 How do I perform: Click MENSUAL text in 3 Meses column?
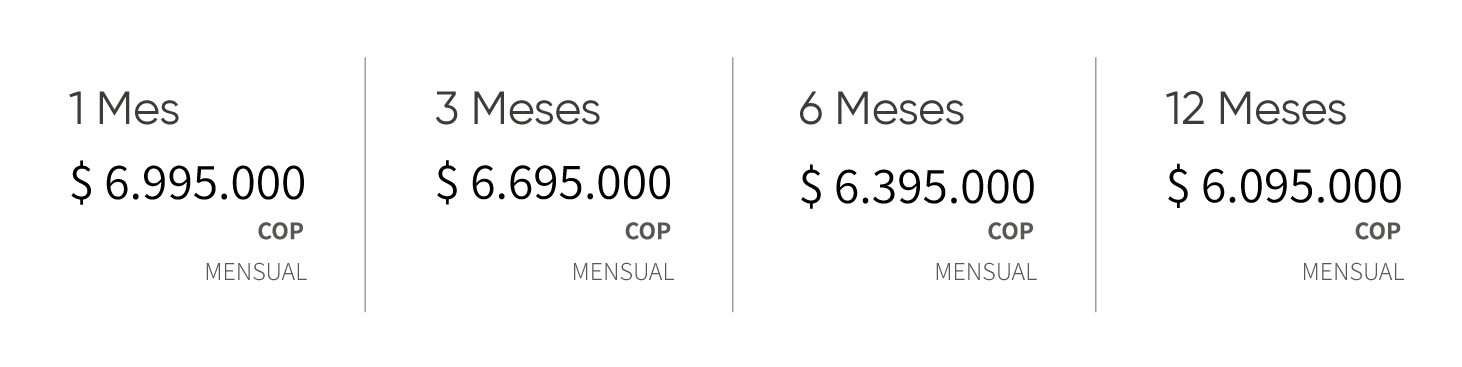[623, 272]
